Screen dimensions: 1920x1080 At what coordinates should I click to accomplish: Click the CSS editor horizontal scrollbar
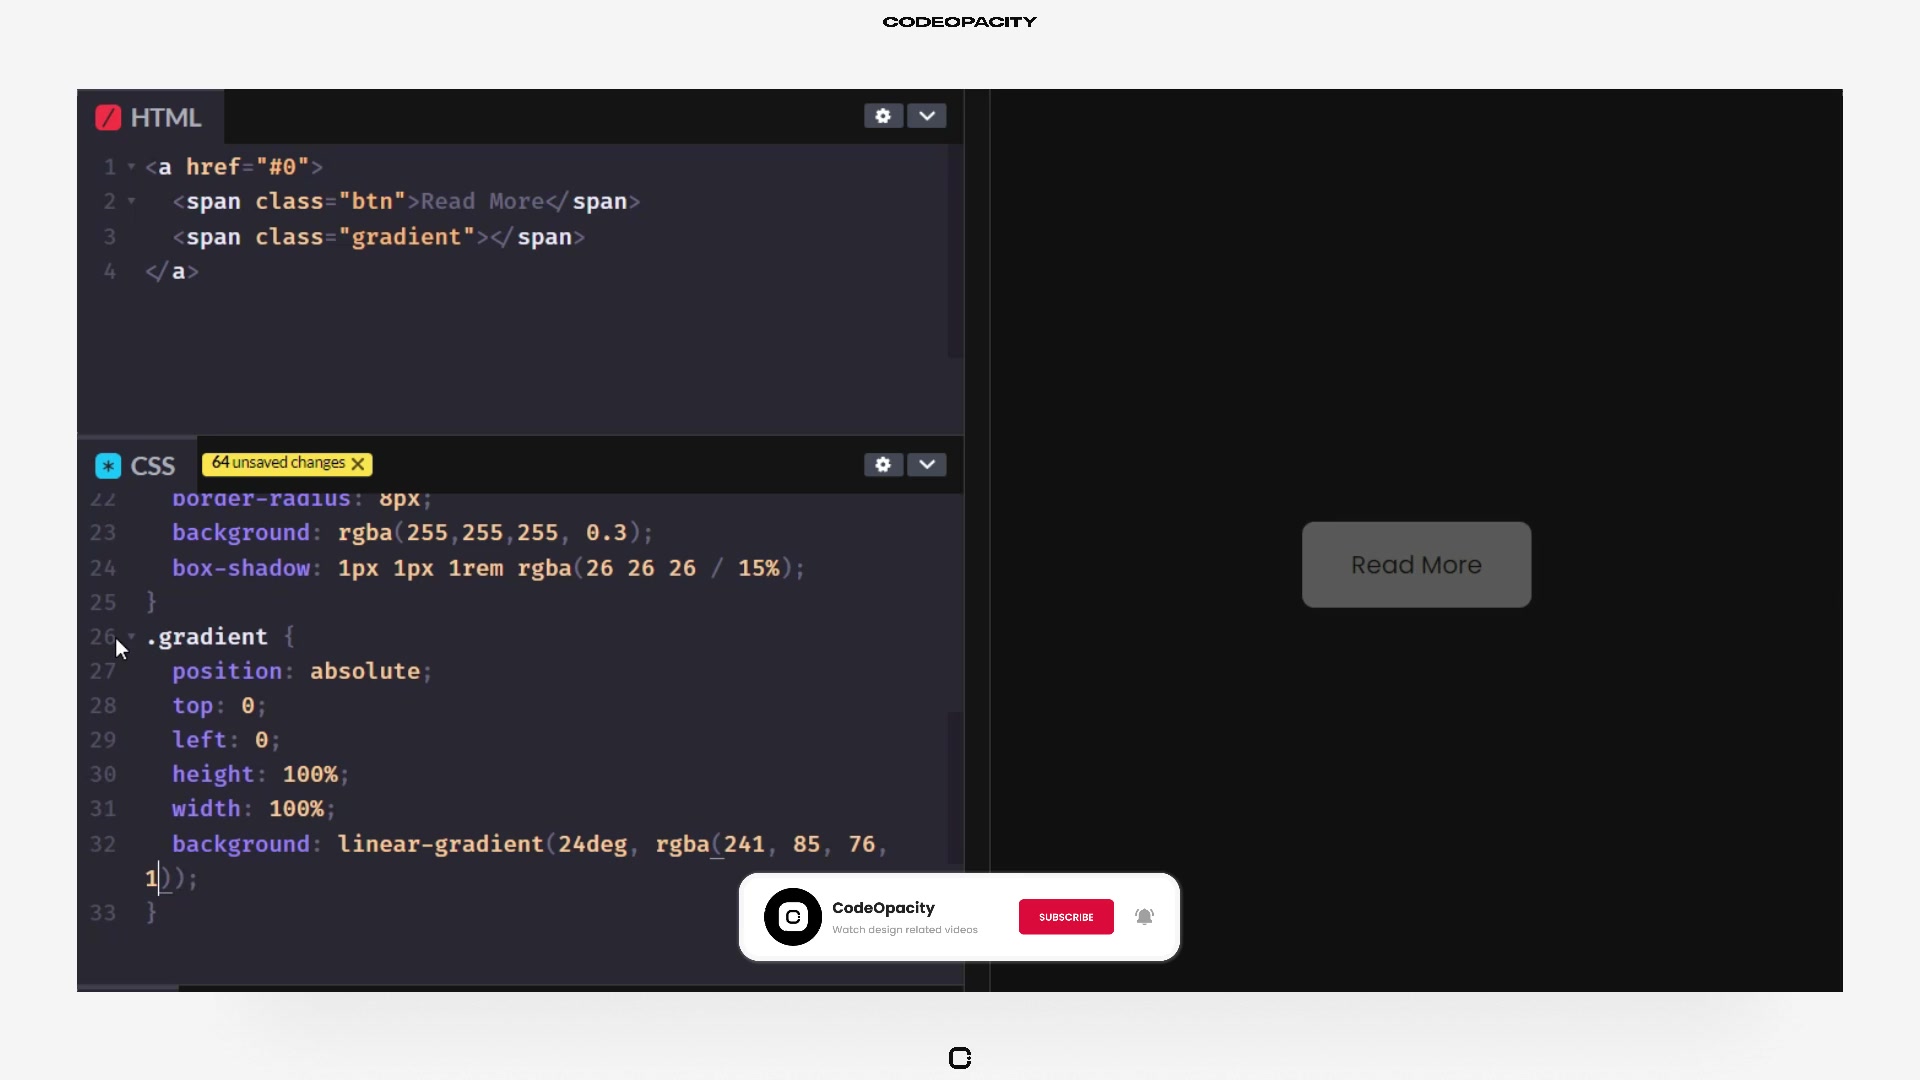coord(128,988)
